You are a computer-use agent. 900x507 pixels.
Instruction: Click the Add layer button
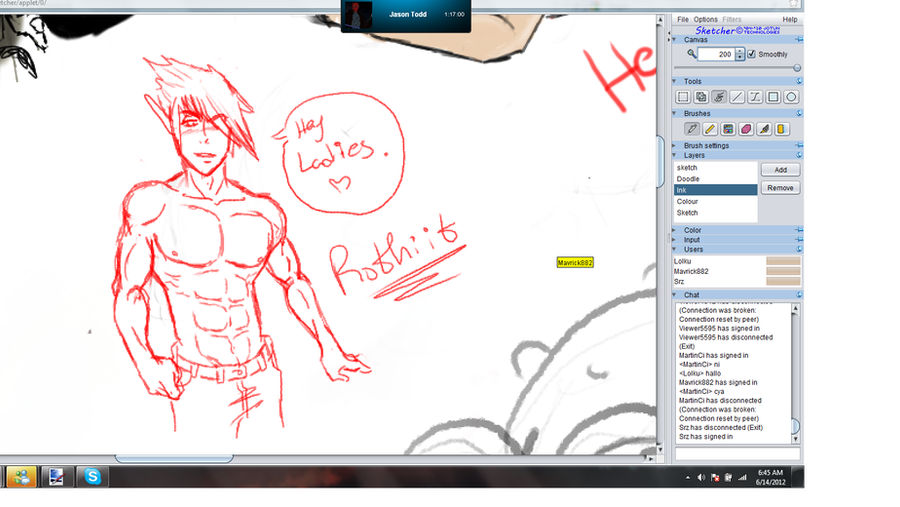[x=781, y=169]
